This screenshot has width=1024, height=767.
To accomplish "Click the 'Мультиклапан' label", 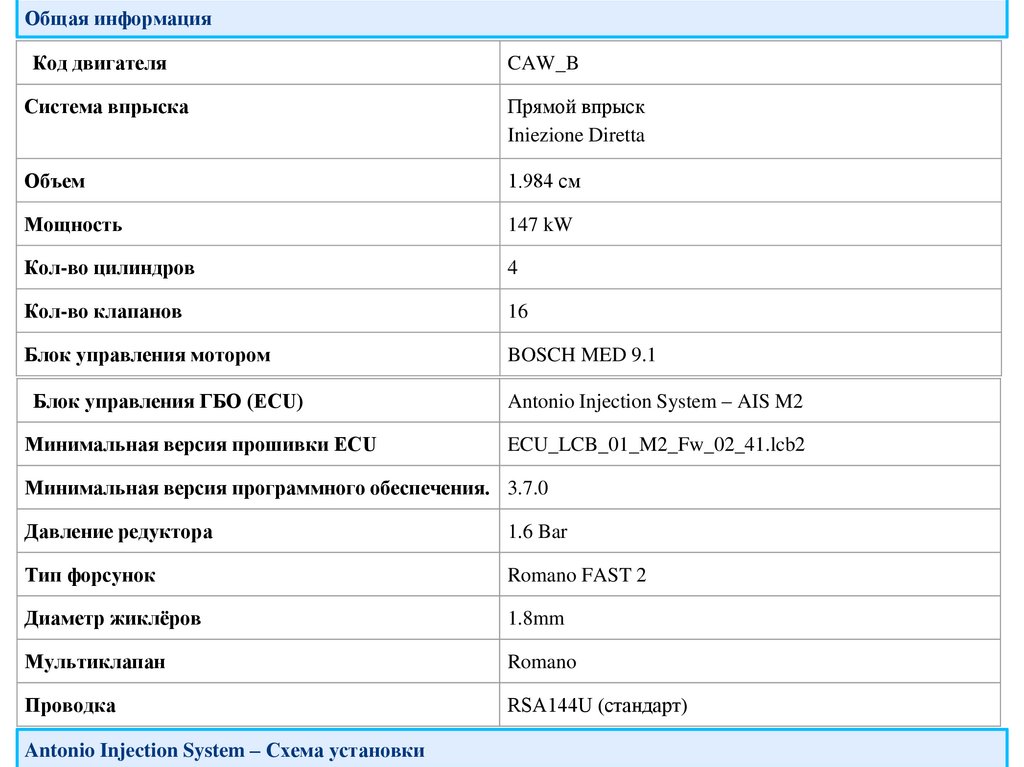I will click(95, 662).
